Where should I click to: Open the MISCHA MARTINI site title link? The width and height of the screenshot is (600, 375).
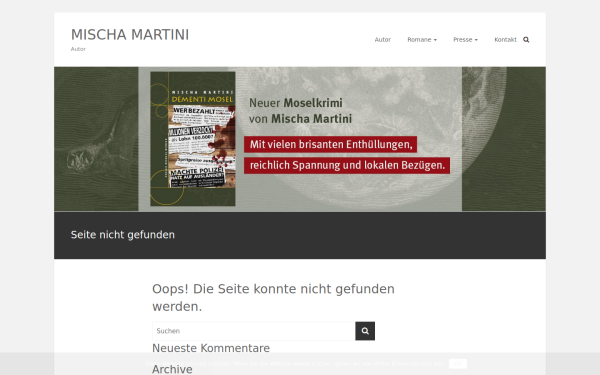pyautogui.click(x=130, y=35)
